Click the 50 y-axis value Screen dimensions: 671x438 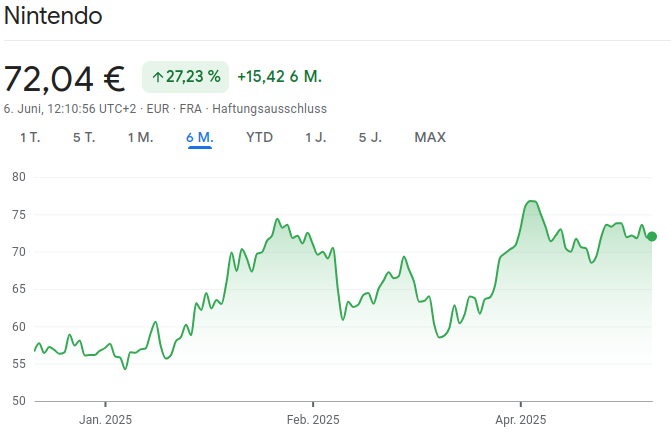click(19, 401)
